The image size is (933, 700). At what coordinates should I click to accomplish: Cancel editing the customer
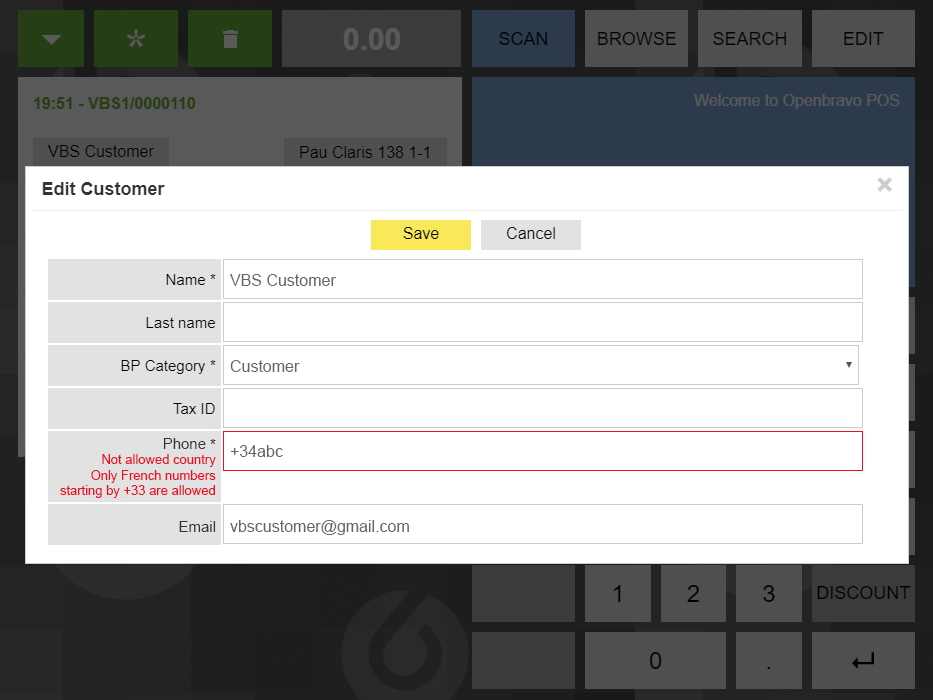[531, 234]
